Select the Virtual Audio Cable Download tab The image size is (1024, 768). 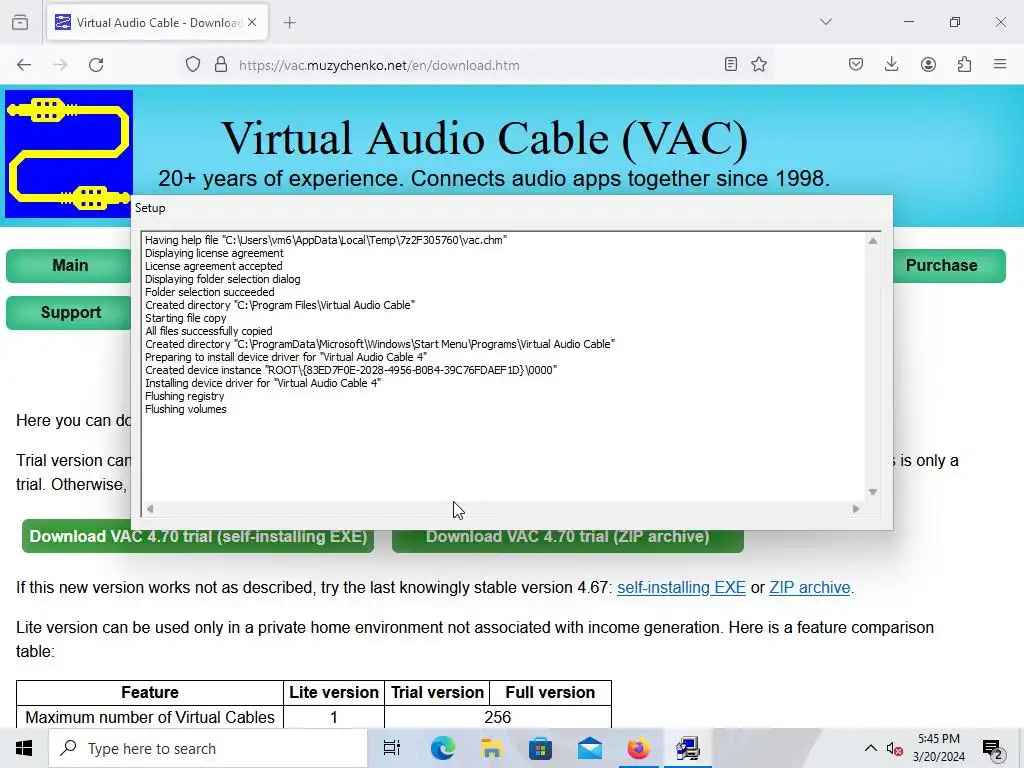tap(157, 23)
